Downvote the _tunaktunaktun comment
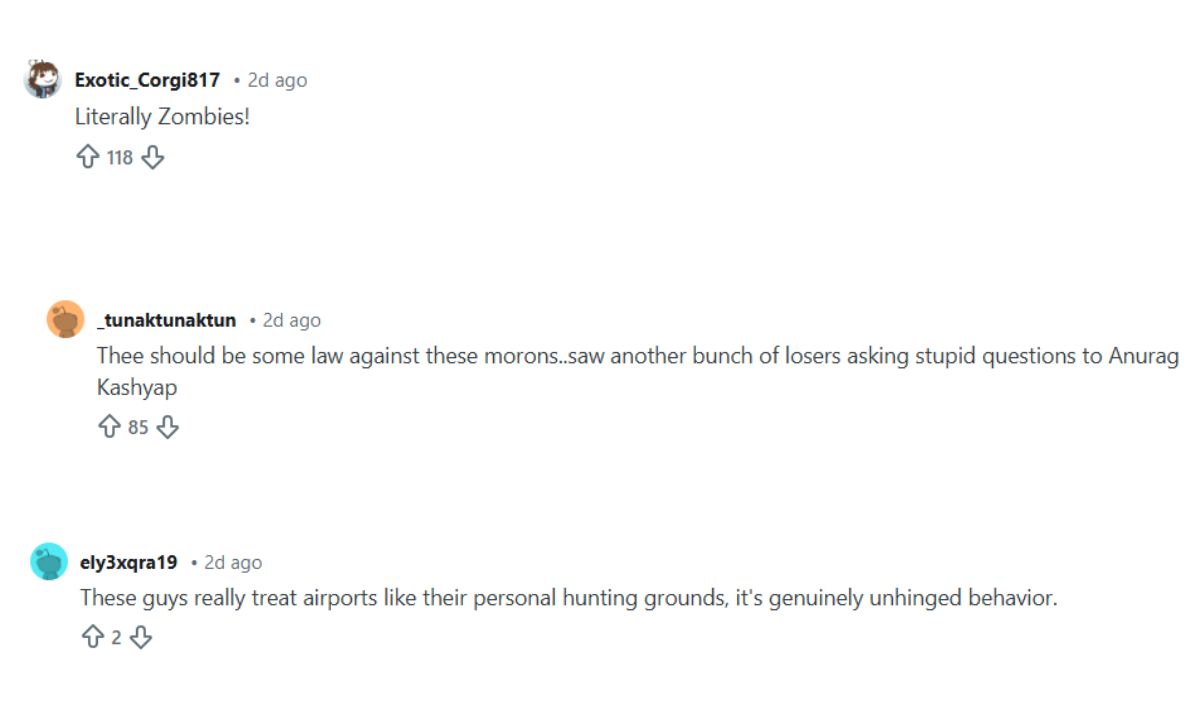Viewport: 1200px width, 720px height. click(168, 427)
